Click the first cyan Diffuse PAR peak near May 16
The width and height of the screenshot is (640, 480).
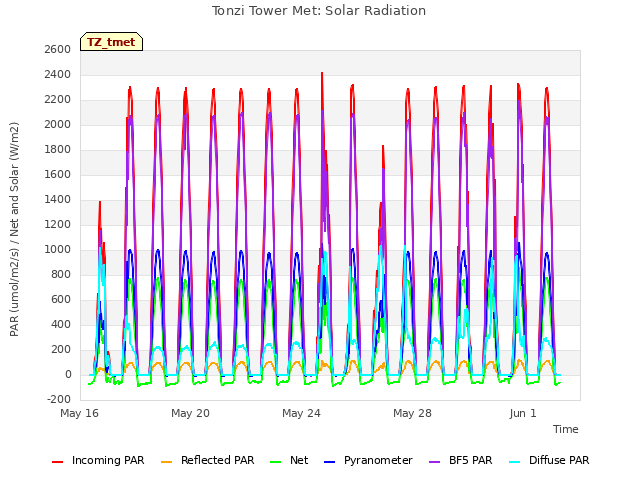tap(100, 250)
